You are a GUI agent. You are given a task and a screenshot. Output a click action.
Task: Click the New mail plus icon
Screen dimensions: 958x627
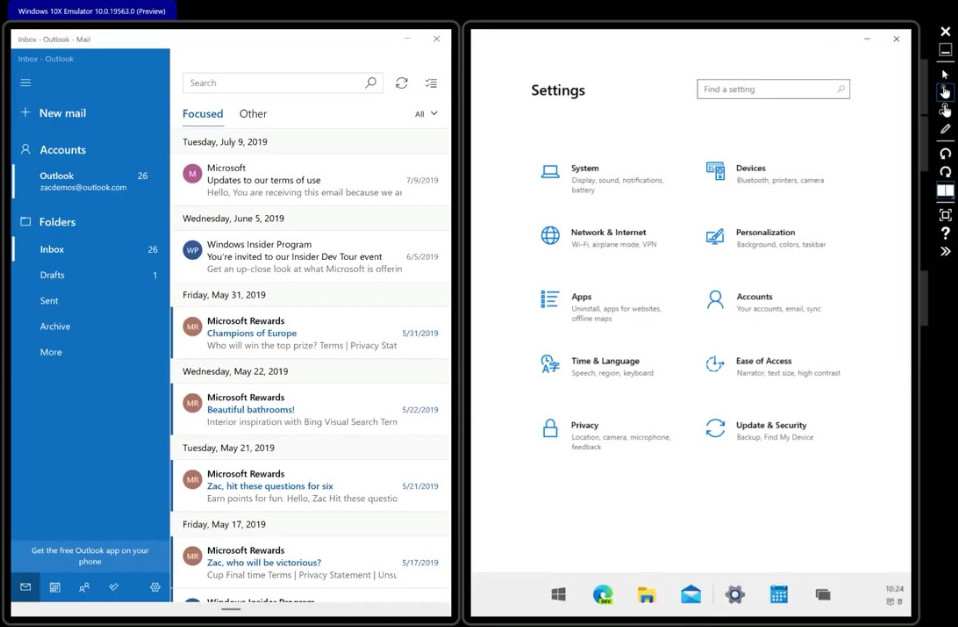[25, 112]
